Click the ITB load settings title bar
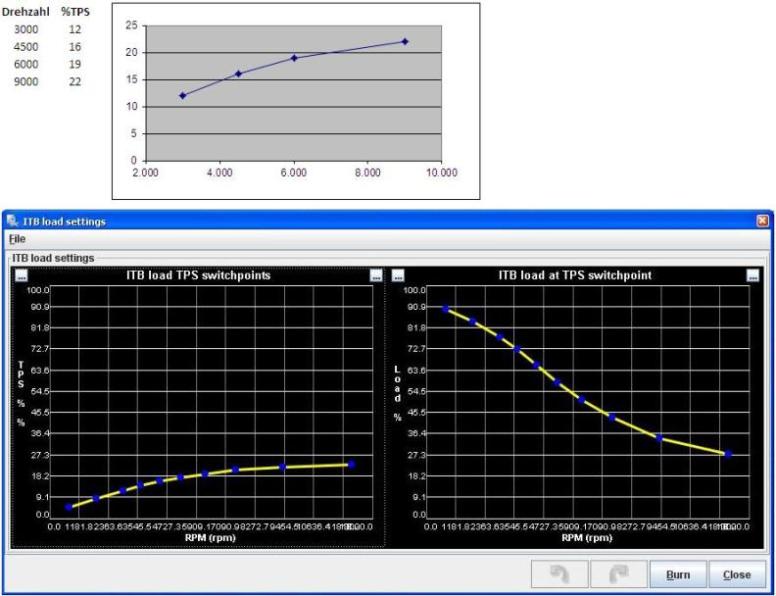Screen dimensions: 776x596 pos(380,221)
